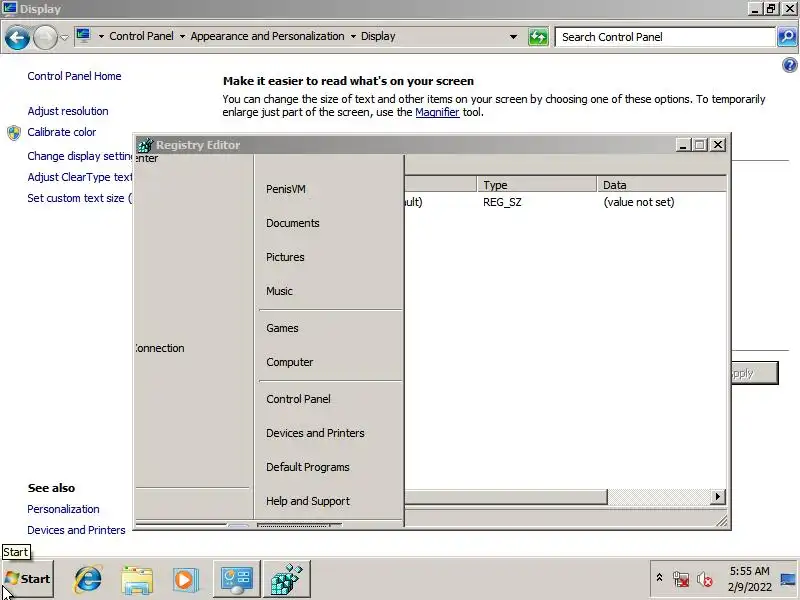Open Personalization under See also
The height and width of the screenshot is (600, 800).
(x=63, y=509)
